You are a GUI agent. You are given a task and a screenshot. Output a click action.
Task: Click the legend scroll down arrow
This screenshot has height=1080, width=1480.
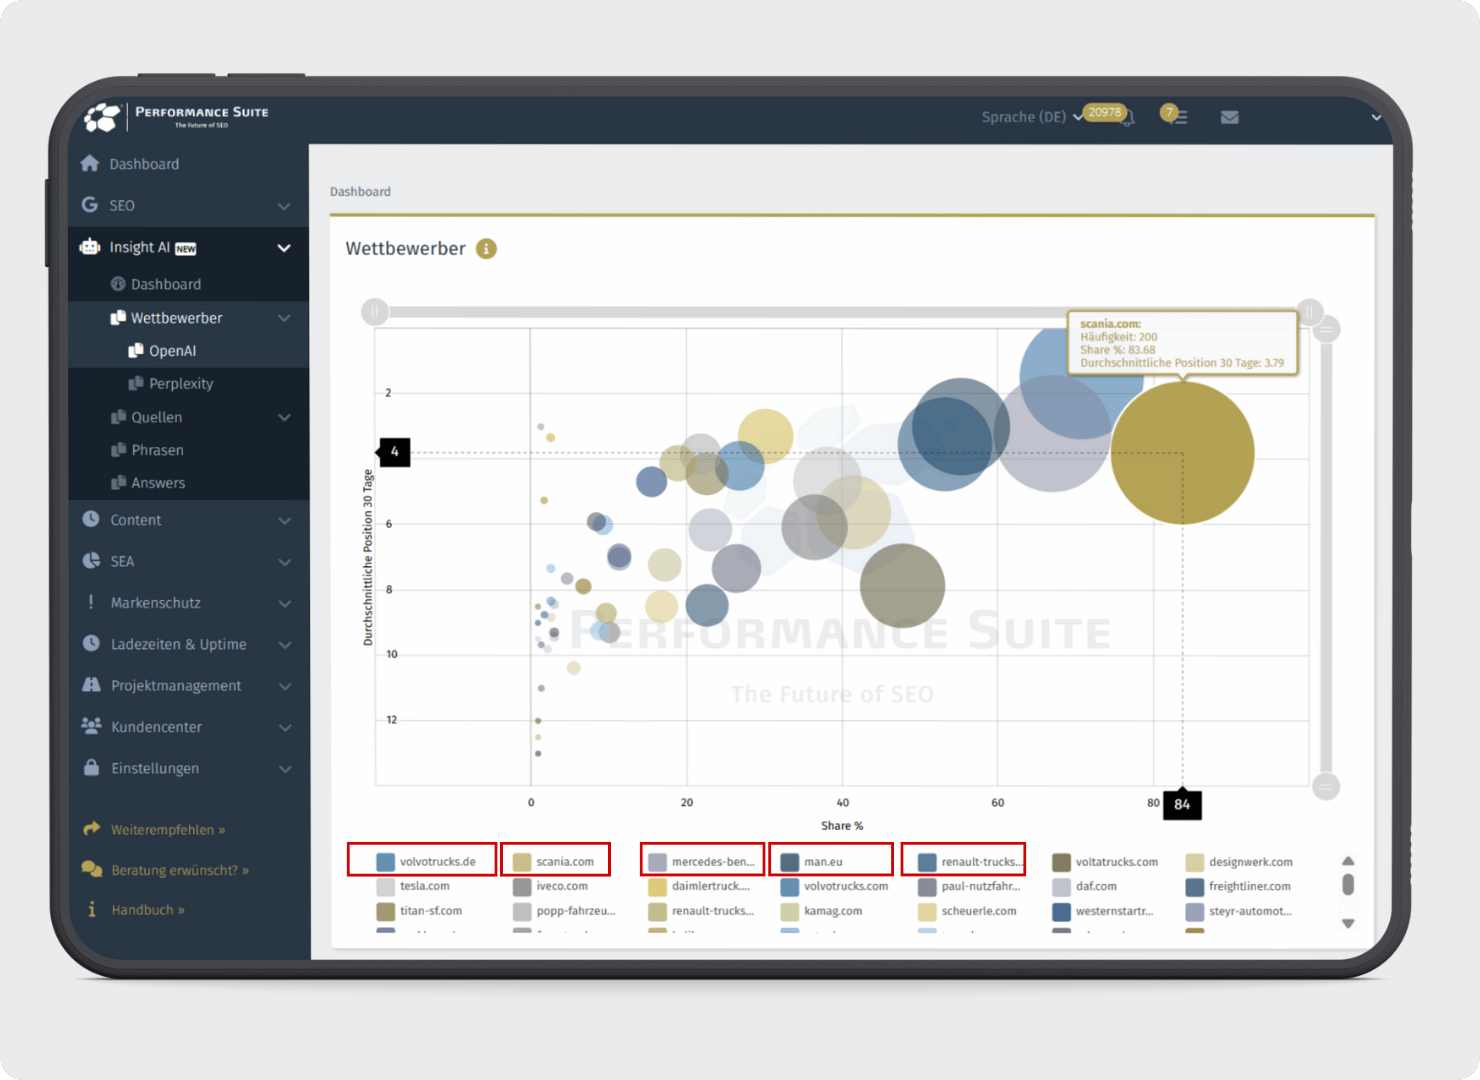[1348, 923]
